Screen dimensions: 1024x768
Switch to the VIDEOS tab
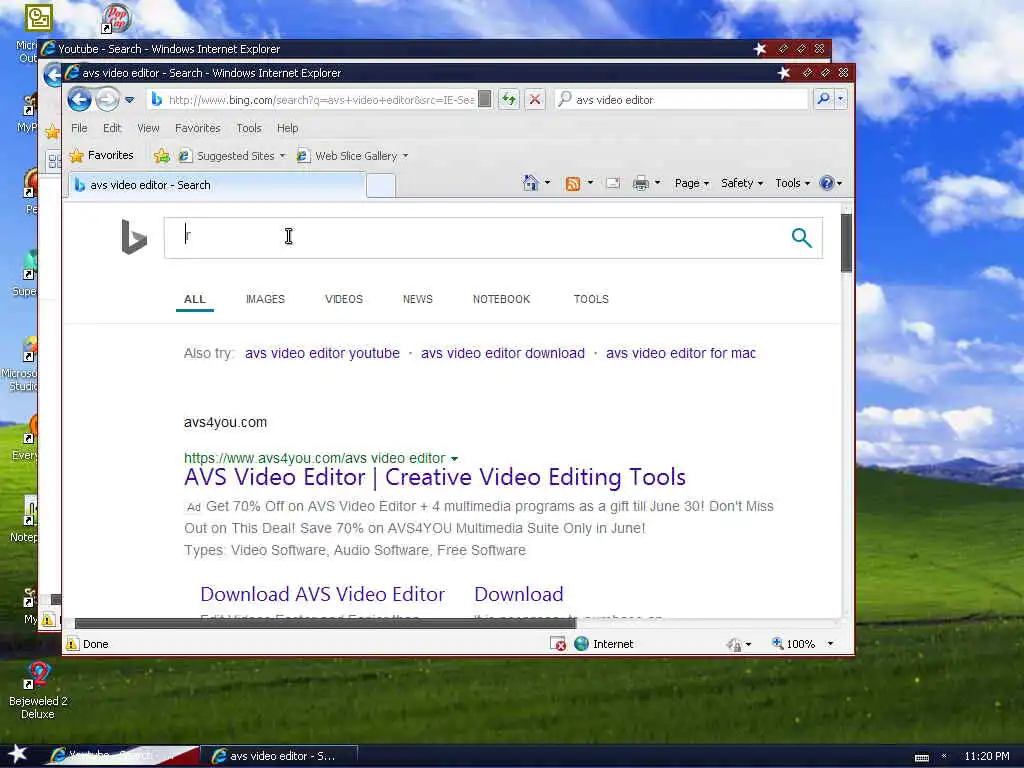click(344, 299)
